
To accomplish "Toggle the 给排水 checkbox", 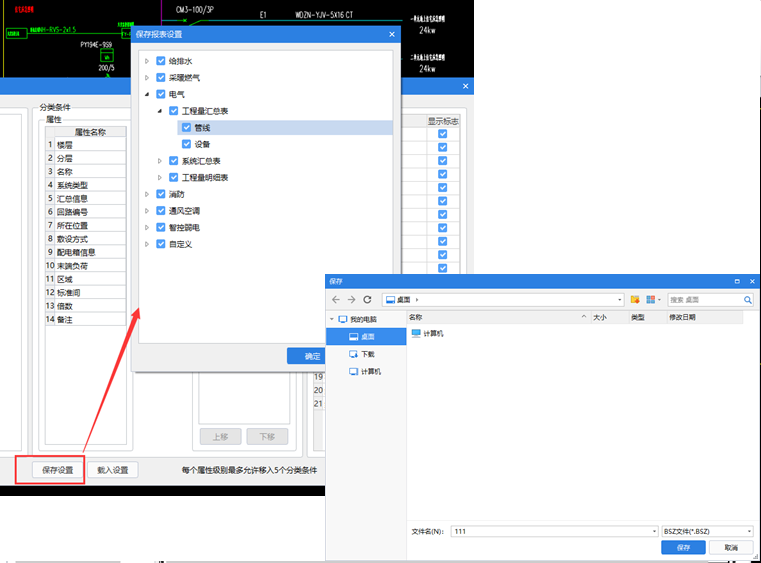I will (x=161, y=61).
